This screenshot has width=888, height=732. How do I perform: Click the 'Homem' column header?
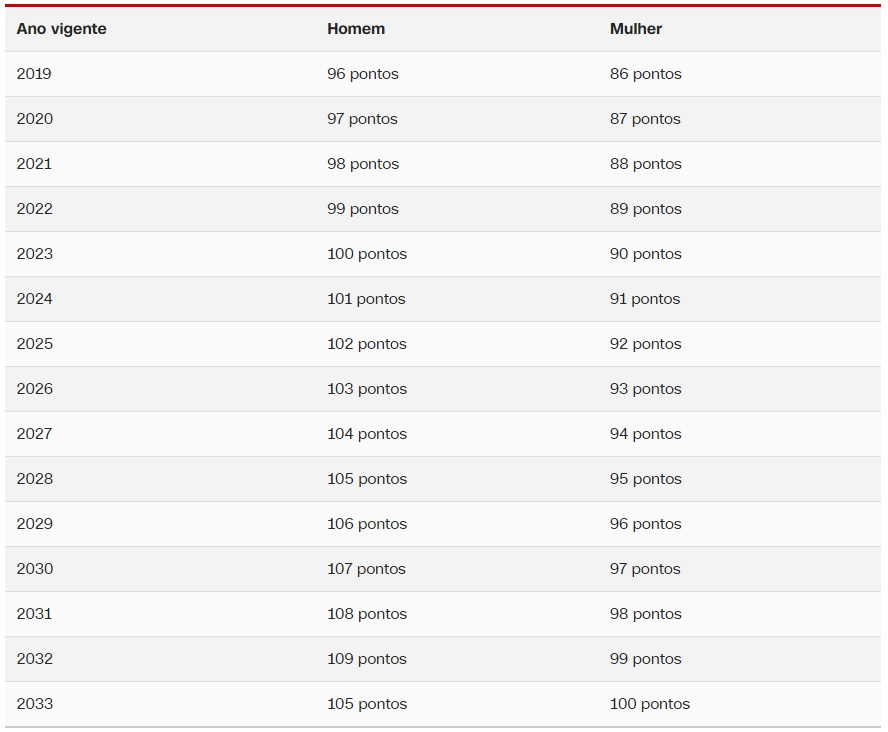tap(356, 29)
